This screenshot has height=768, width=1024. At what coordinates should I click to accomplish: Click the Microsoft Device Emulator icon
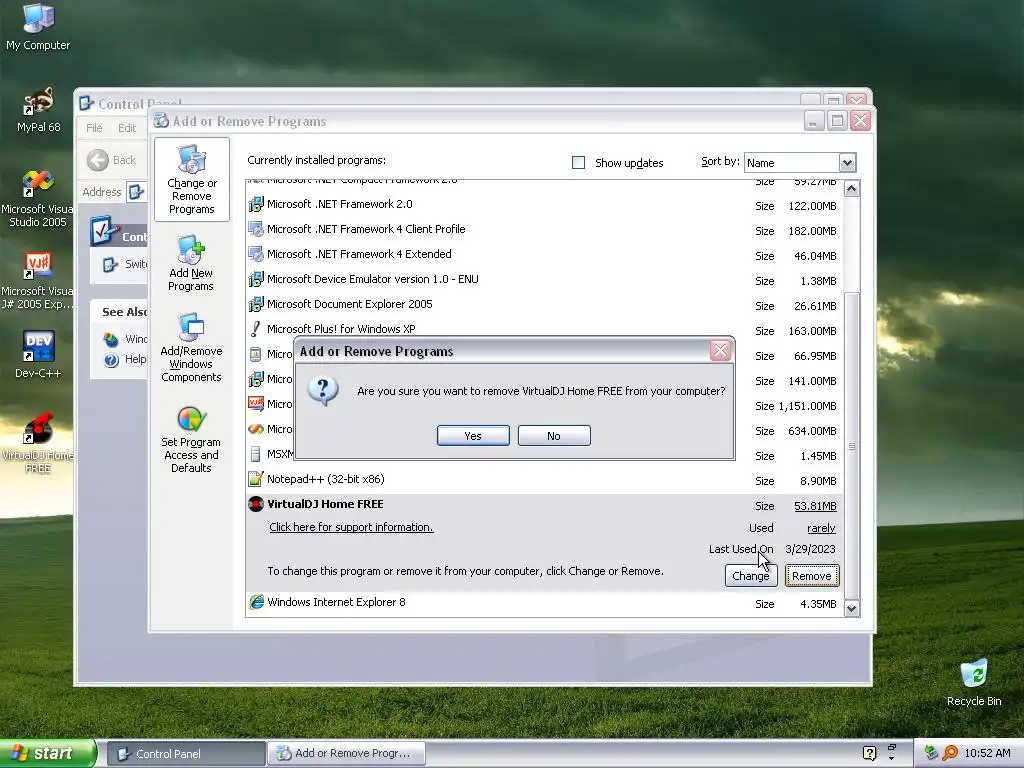256,280
